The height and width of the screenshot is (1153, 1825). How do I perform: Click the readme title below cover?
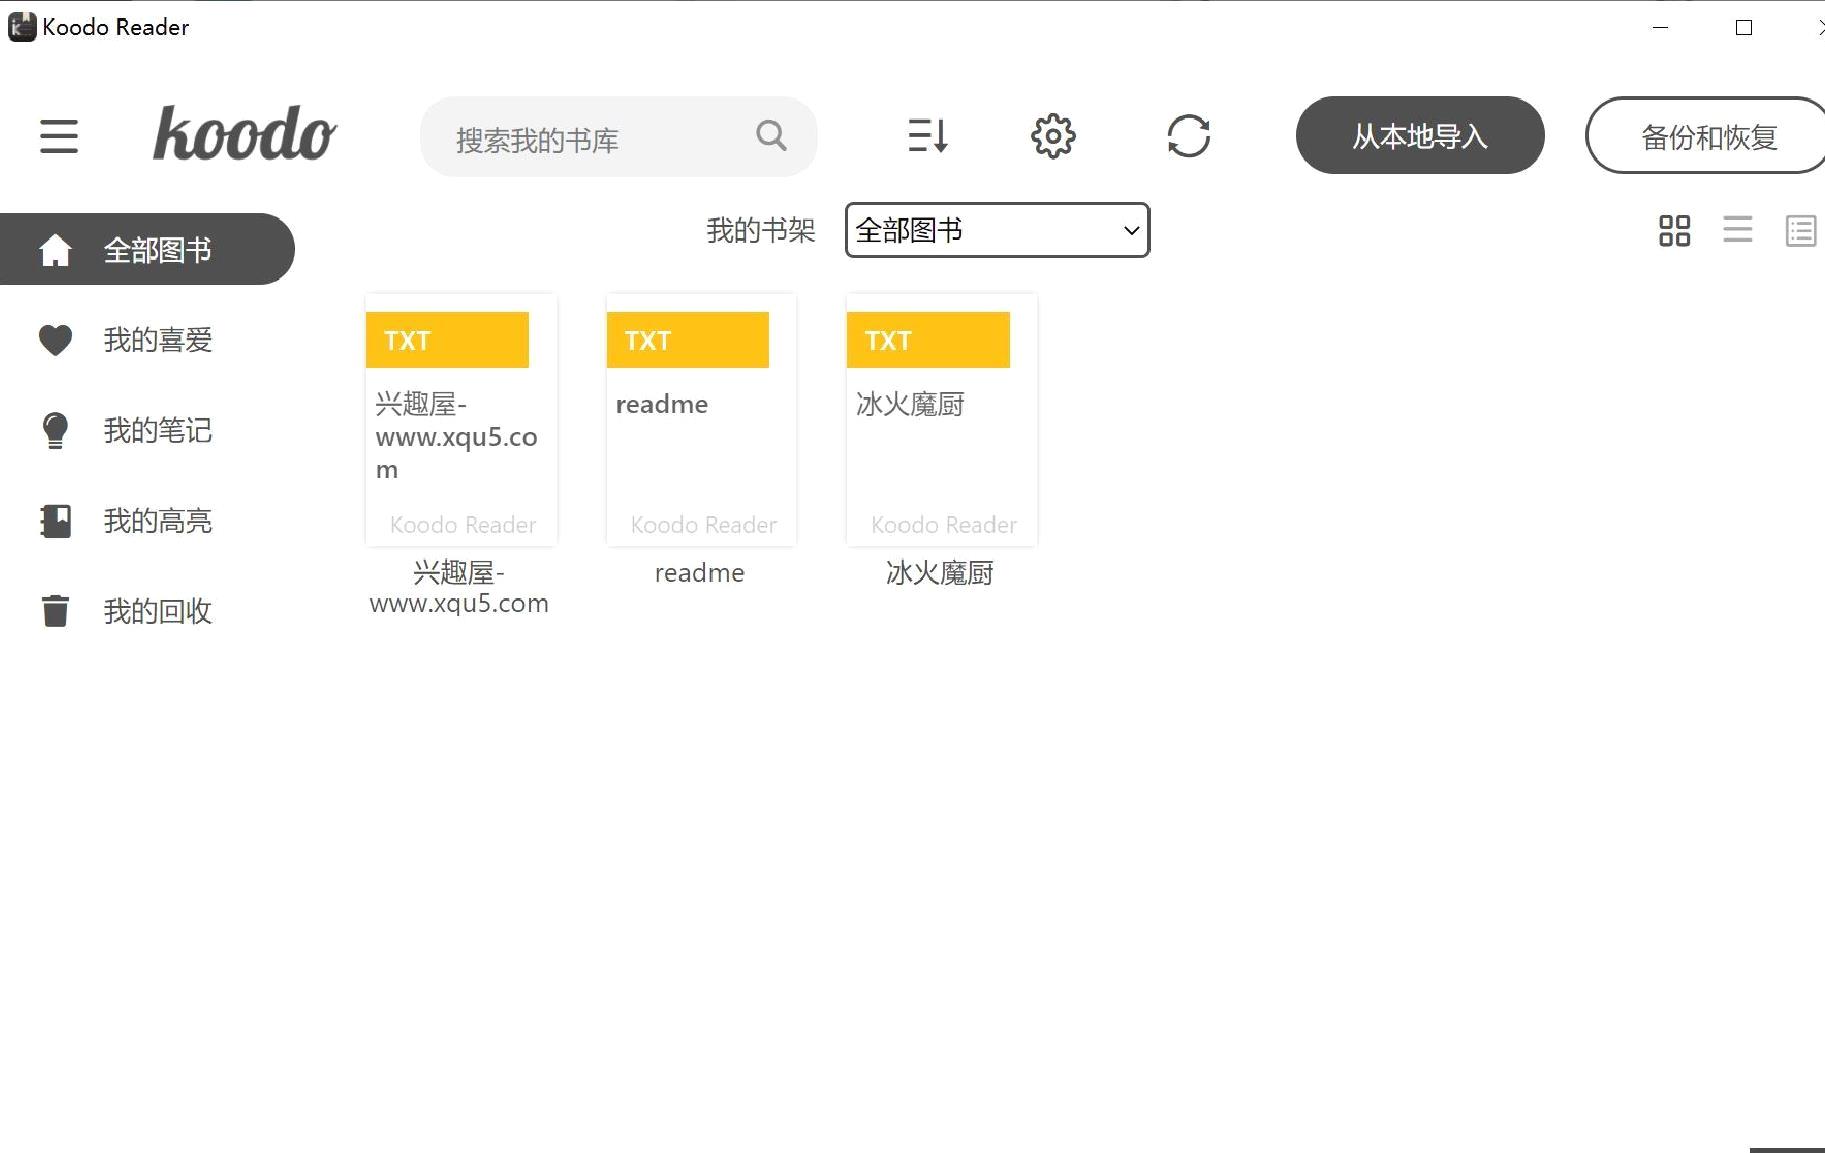(x=700, y=573)
